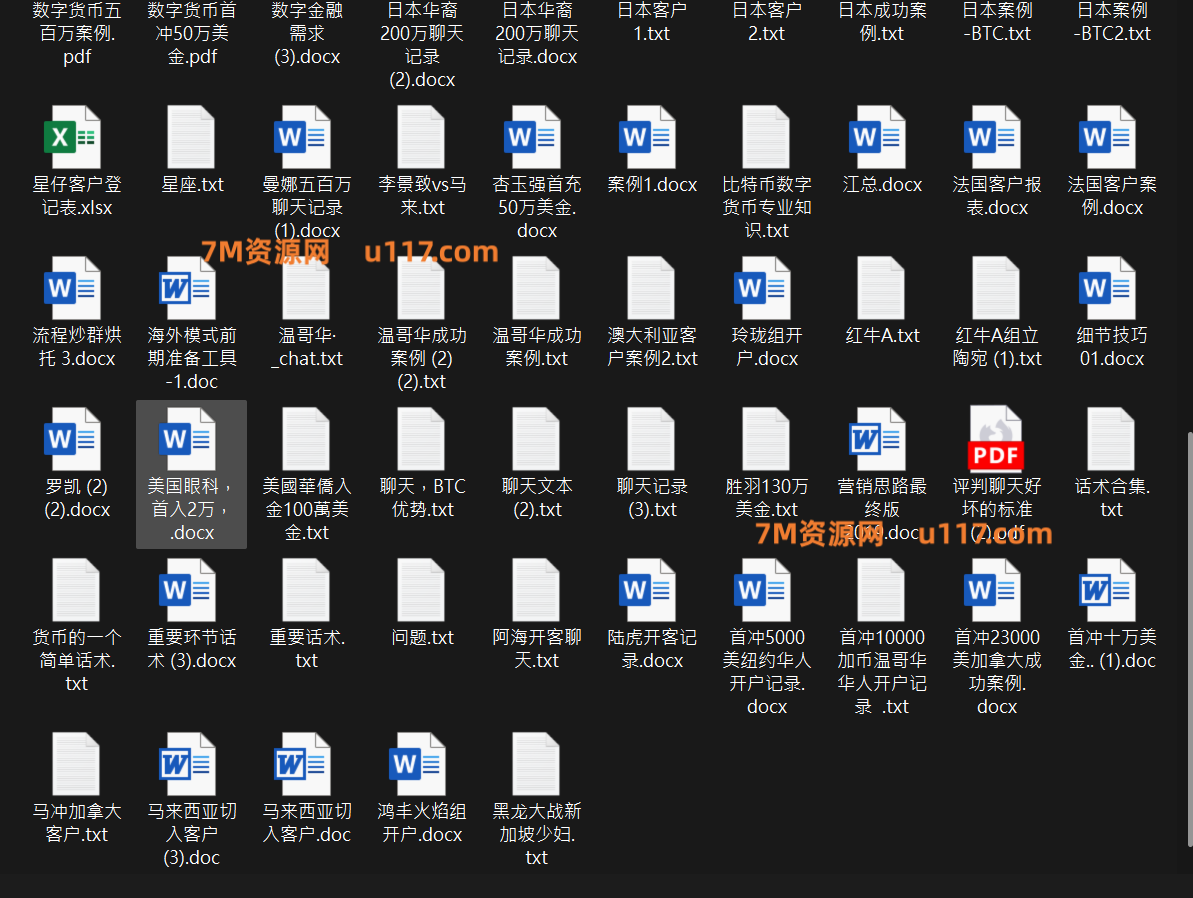Open the 问题.txt text file
Viewport: 1193px width, 898px height.
pyautogui.click(x=421, y=591)
